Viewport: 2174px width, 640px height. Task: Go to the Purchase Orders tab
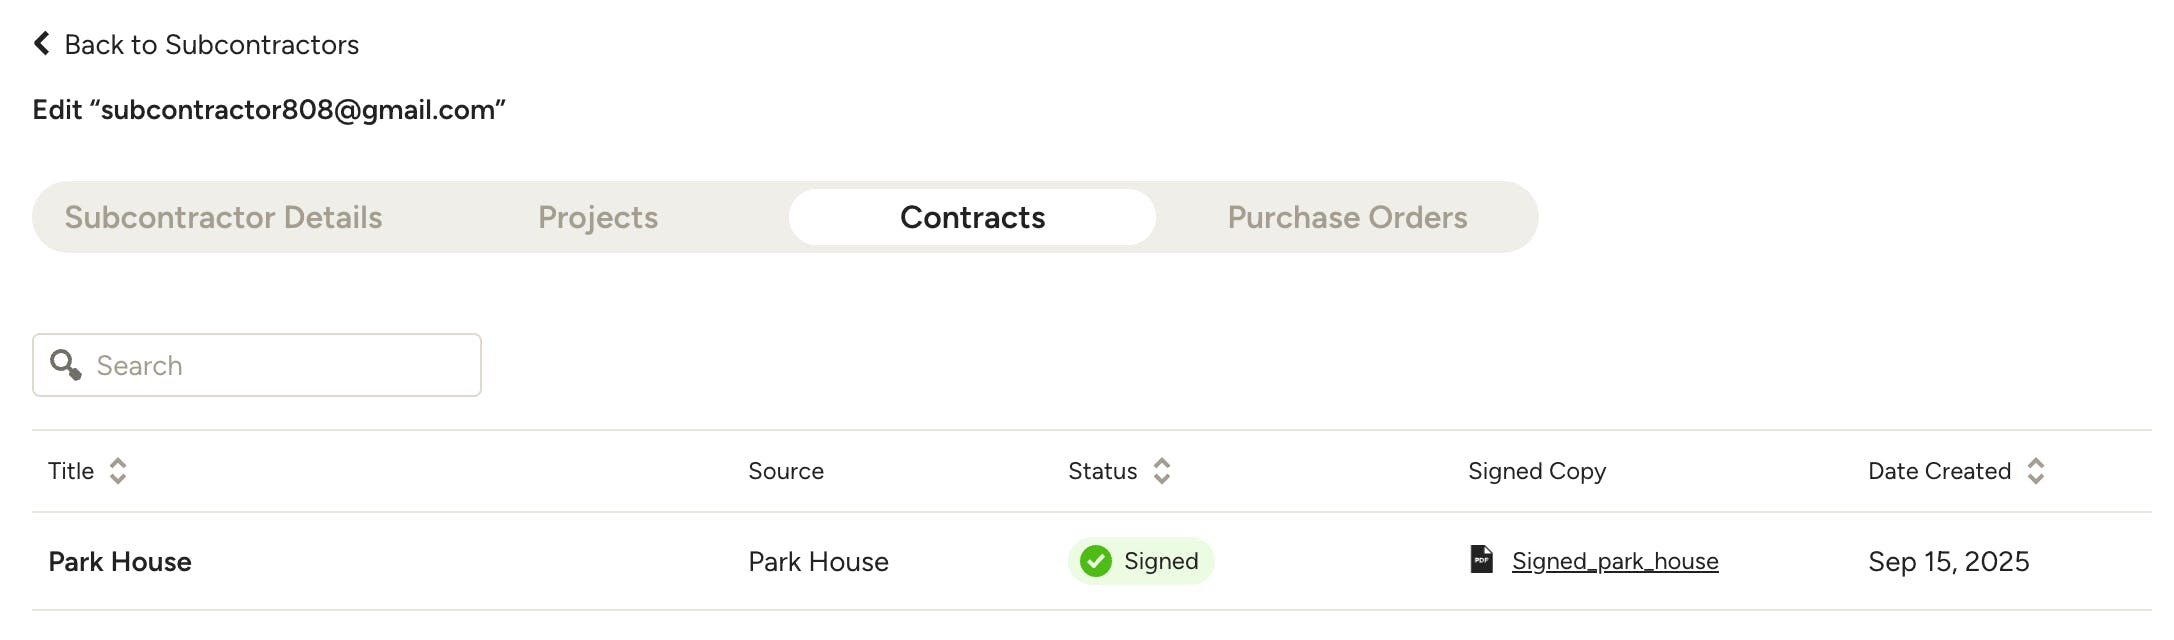coord(1347,217)
